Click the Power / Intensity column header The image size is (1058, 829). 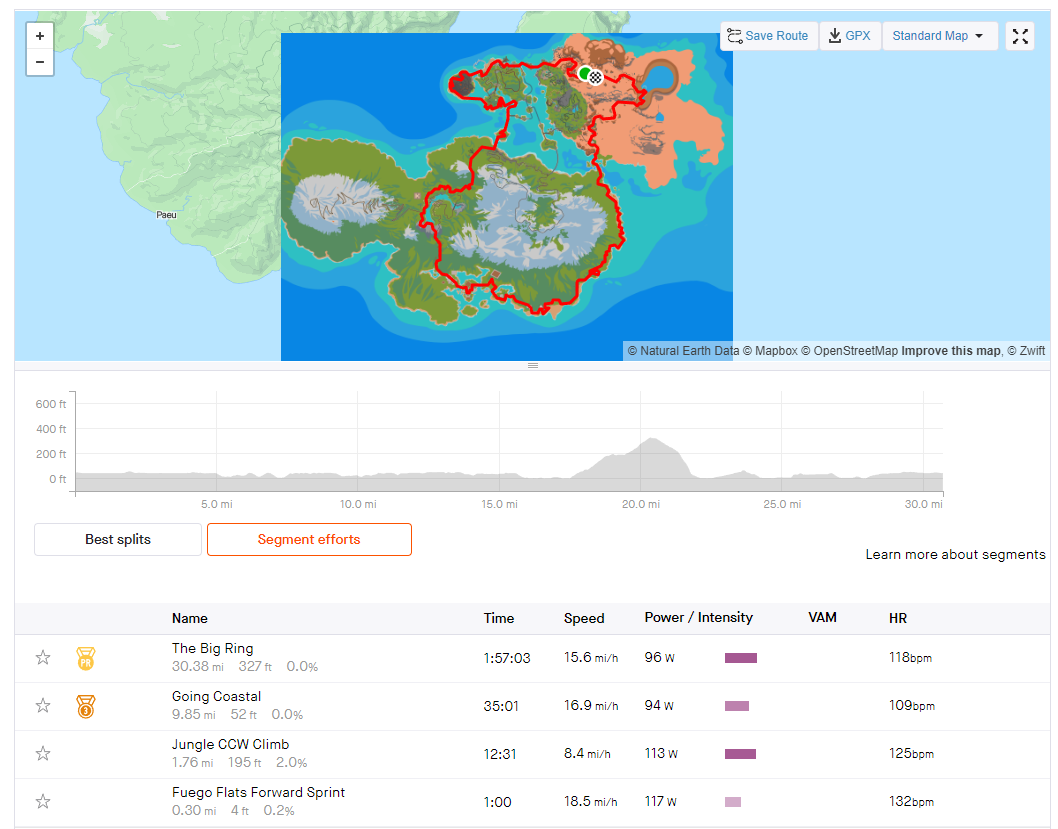click(698, 617)
